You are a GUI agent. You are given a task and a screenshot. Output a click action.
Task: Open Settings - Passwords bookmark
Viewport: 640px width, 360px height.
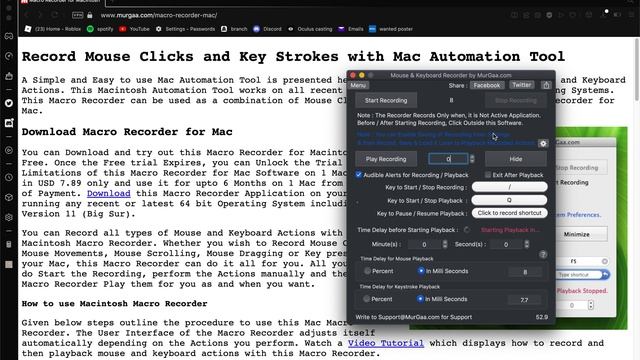(185, 29)
